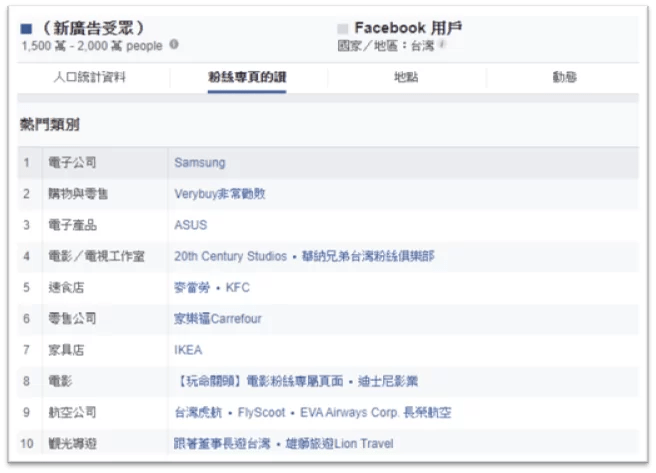Click the 【玩命關頭】電影粉絲專屬頁面 link
The image size is (656, 473).
click(x=259, y=381)
